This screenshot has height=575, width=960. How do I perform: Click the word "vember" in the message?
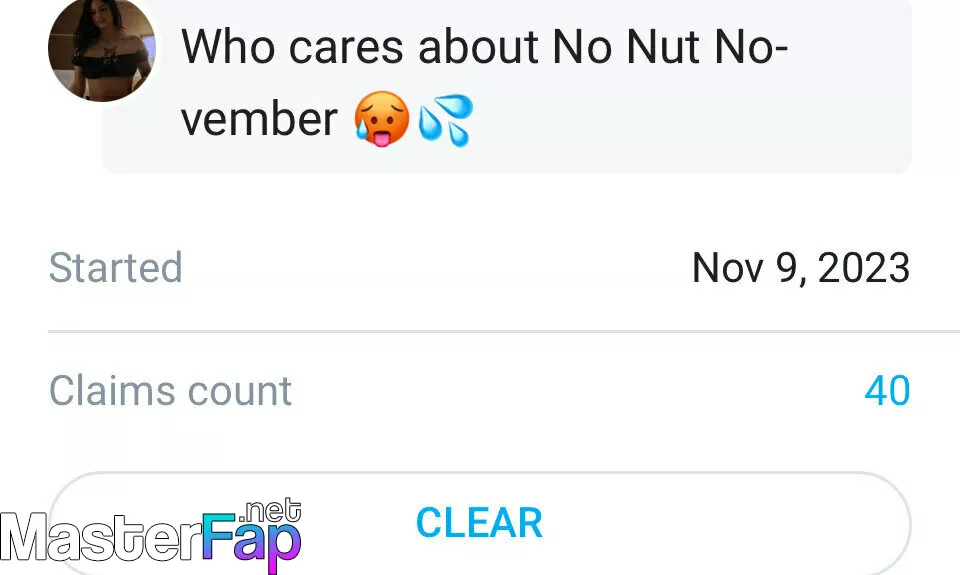click(x=259, y=119)
